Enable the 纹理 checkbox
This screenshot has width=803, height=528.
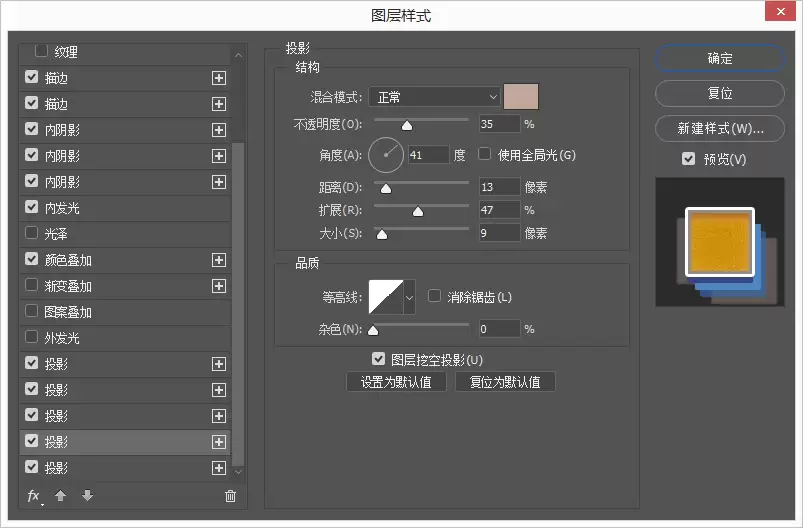click(41, 51)
